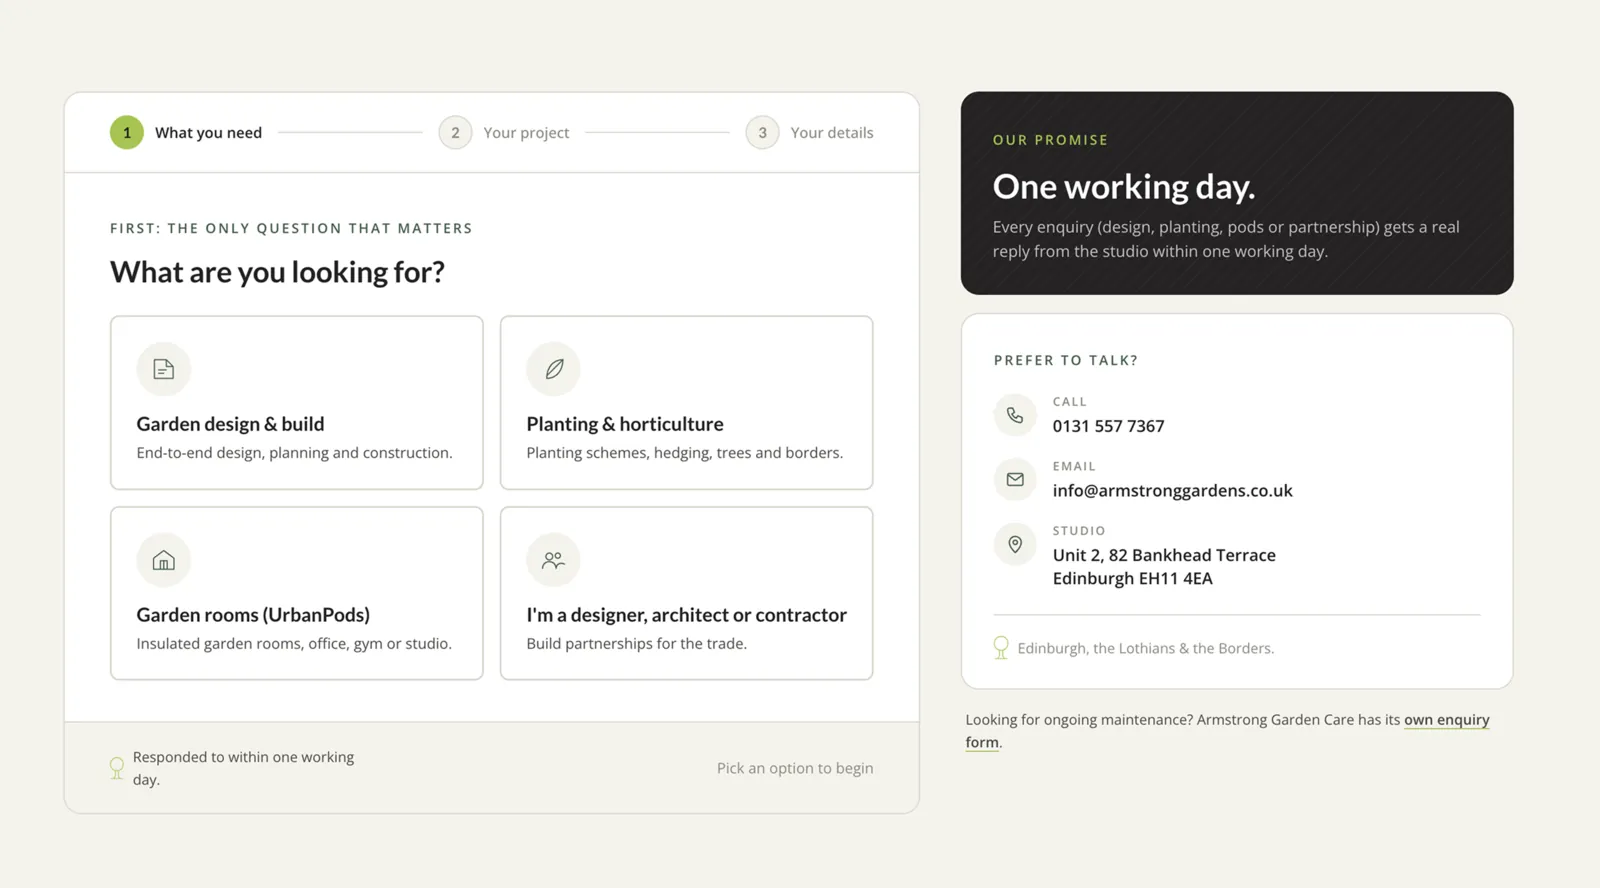Choose Garden design & build option title
Image resolution: width=1600 pixels, height=888 pixels.
[230, 424]
